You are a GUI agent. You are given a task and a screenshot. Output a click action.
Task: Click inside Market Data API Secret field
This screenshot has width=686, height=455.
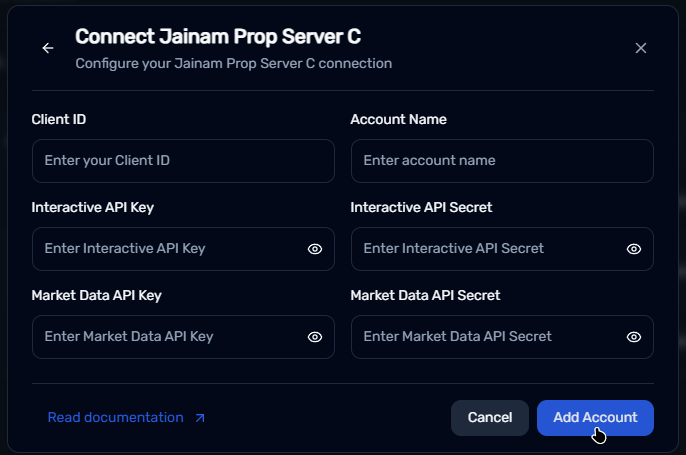coord(485,337)
